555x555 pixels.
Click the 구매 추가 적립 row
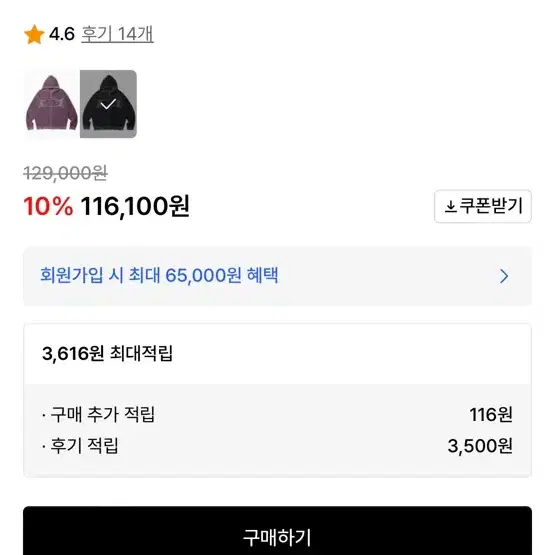pos(278,414)
